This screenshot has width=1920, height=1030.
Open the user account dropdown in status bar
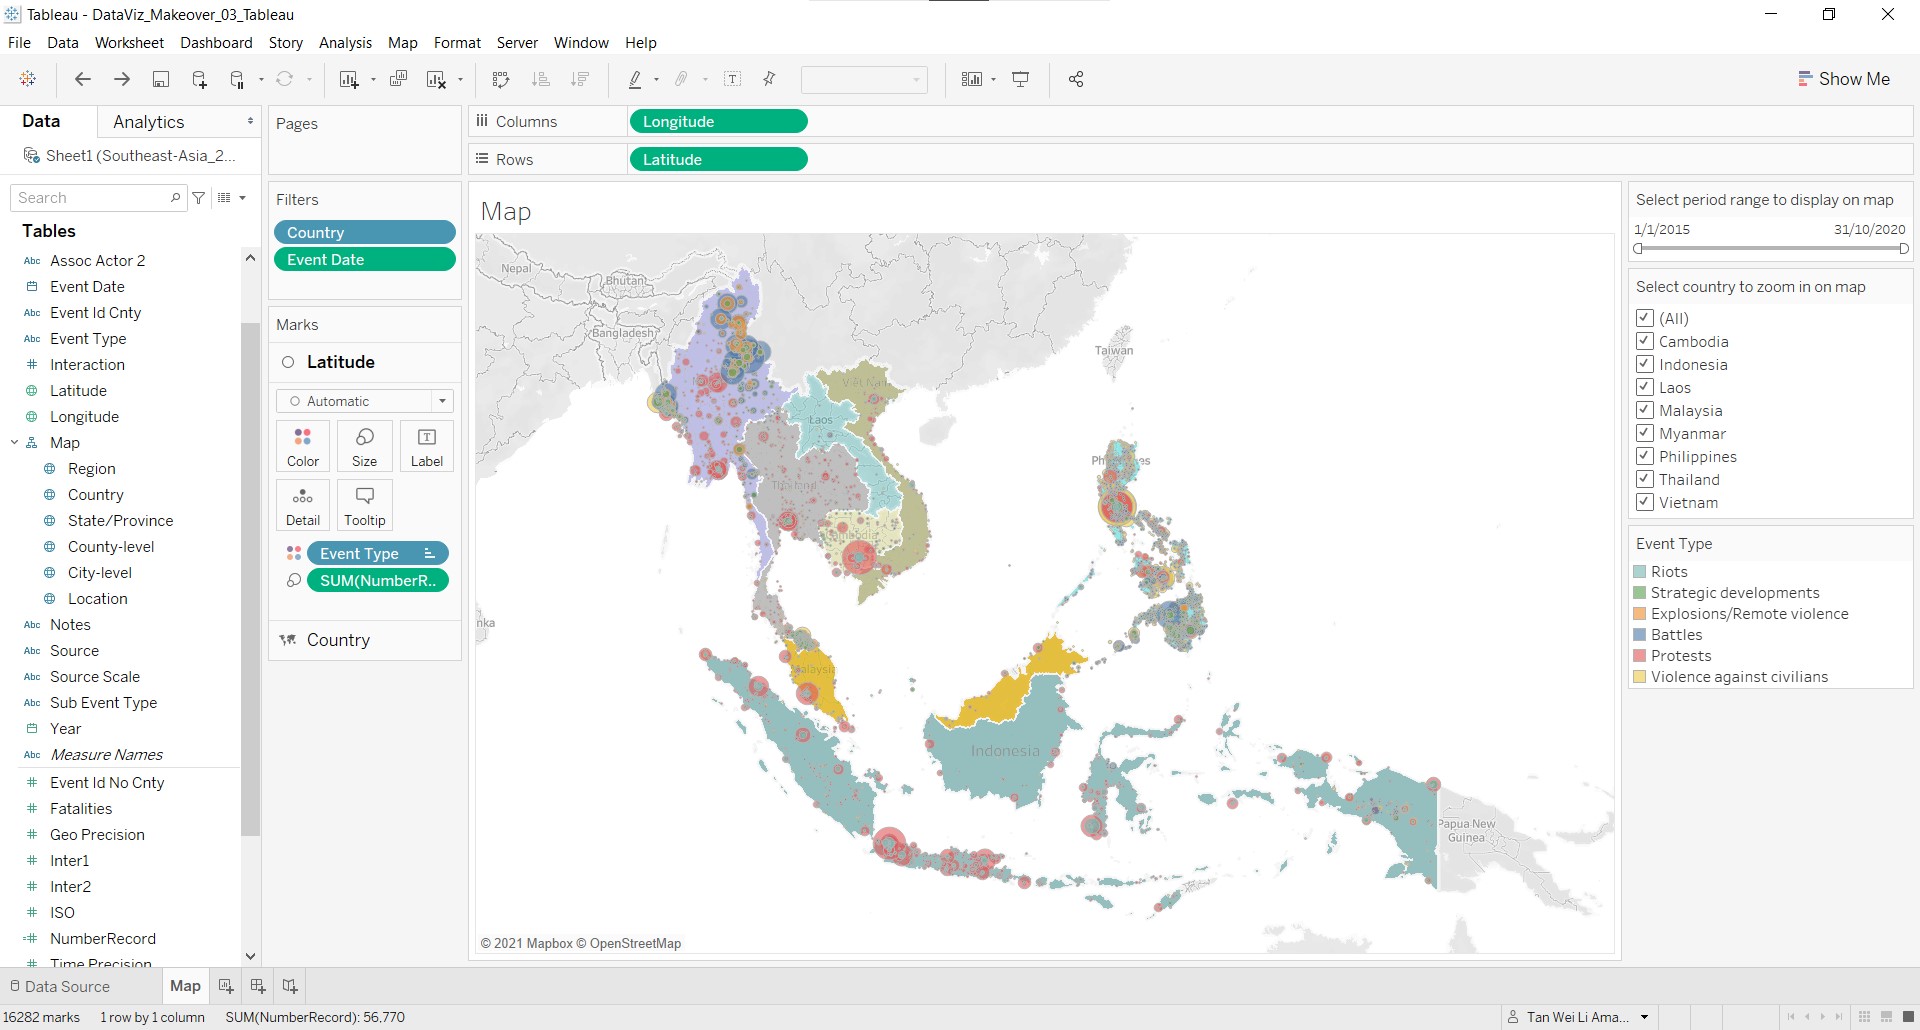(x=1644, y=1017)
